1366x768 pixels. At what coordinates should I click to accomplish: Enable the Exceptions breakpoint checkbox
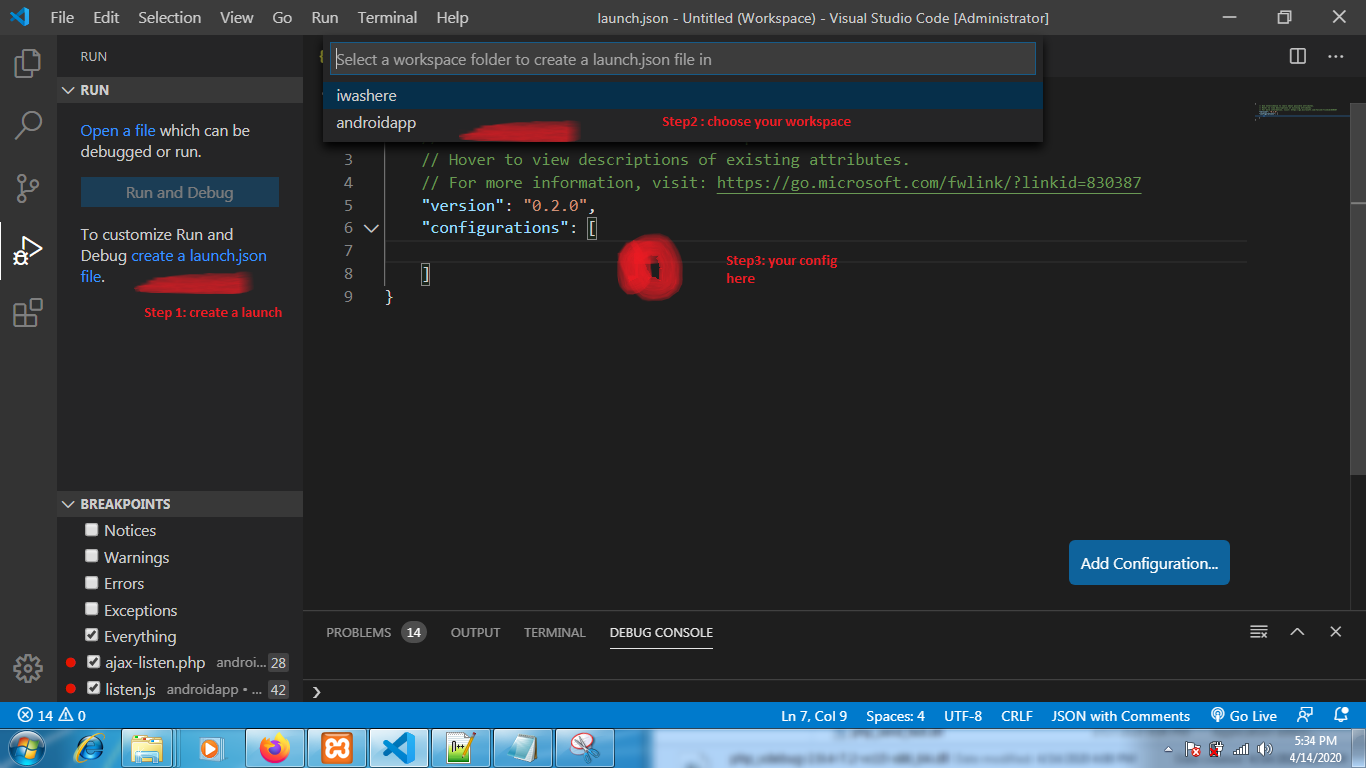(92, 609)
